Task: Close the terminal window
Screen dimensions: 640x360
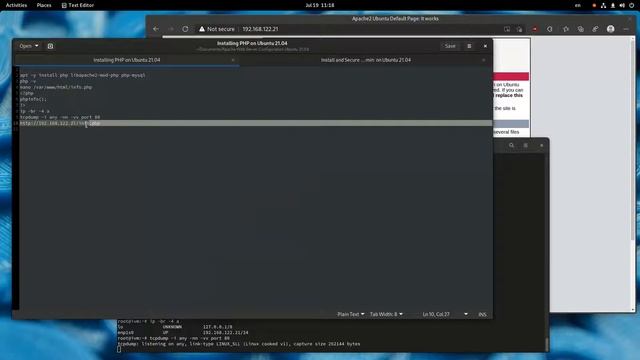Action: coord(541,145)
